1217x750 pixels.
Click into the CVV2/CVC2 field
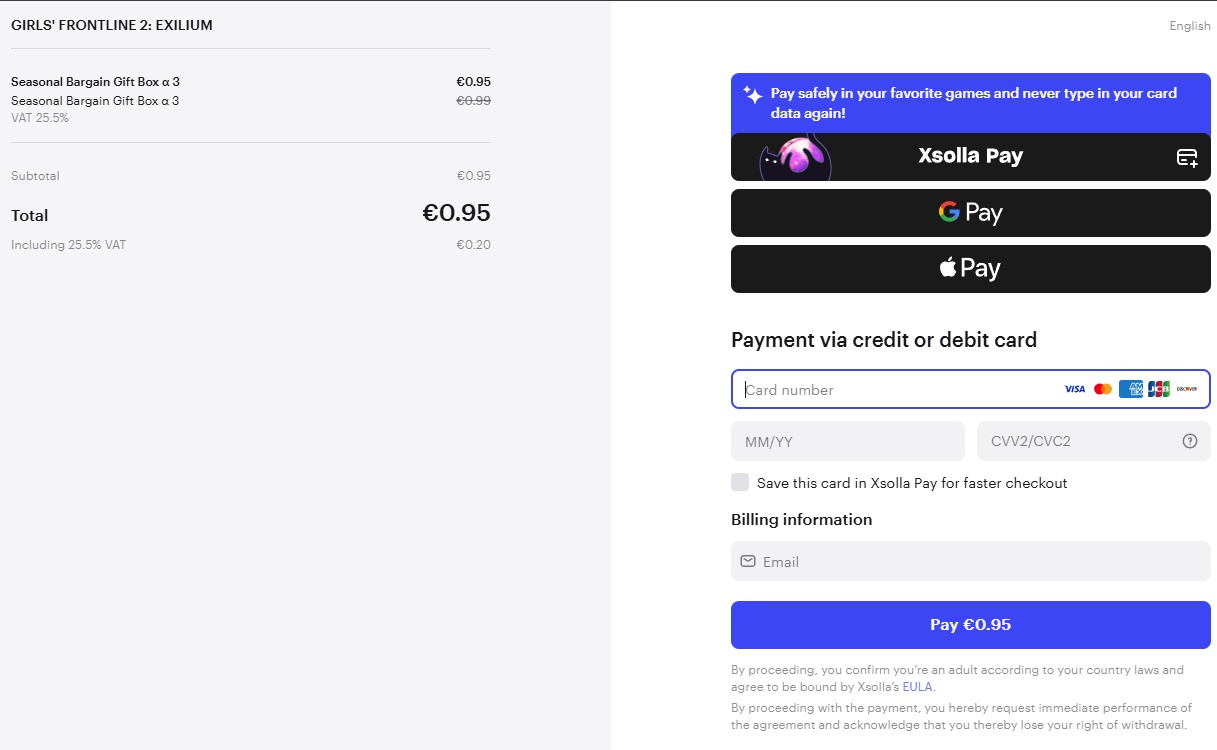(x=1080, y=441)
